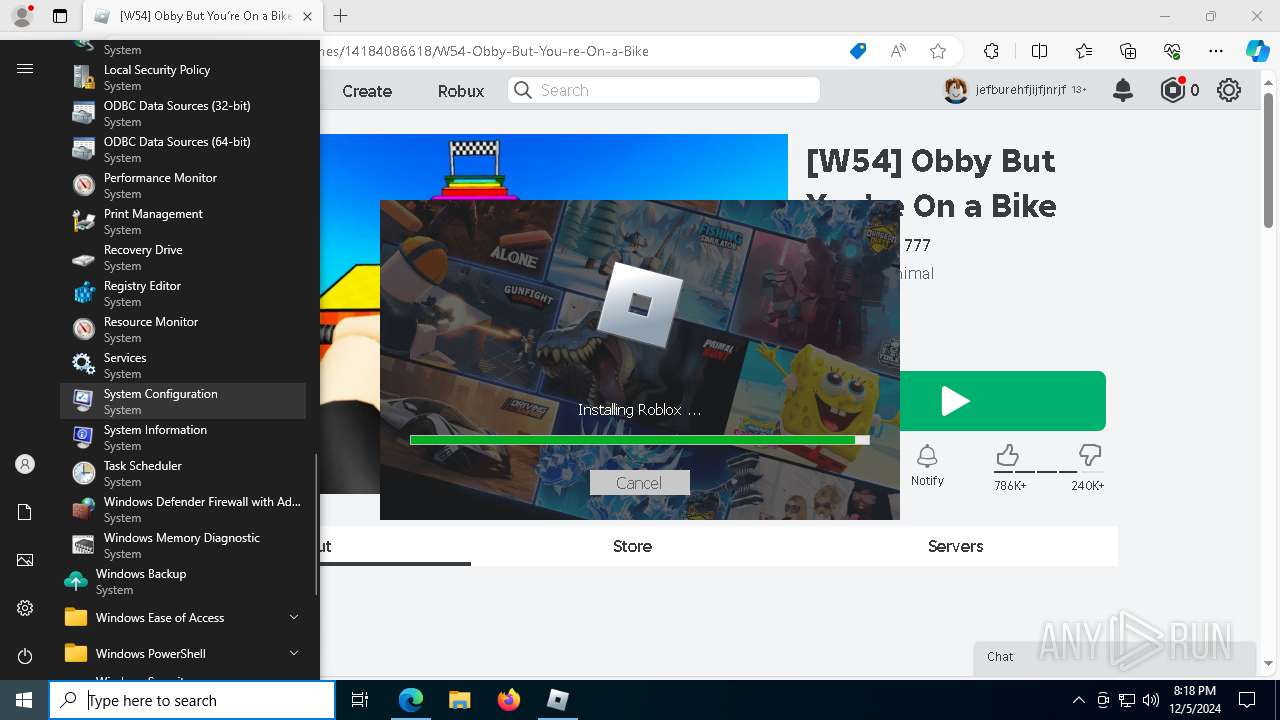Open Roblox settings gear

point(1229,90)
